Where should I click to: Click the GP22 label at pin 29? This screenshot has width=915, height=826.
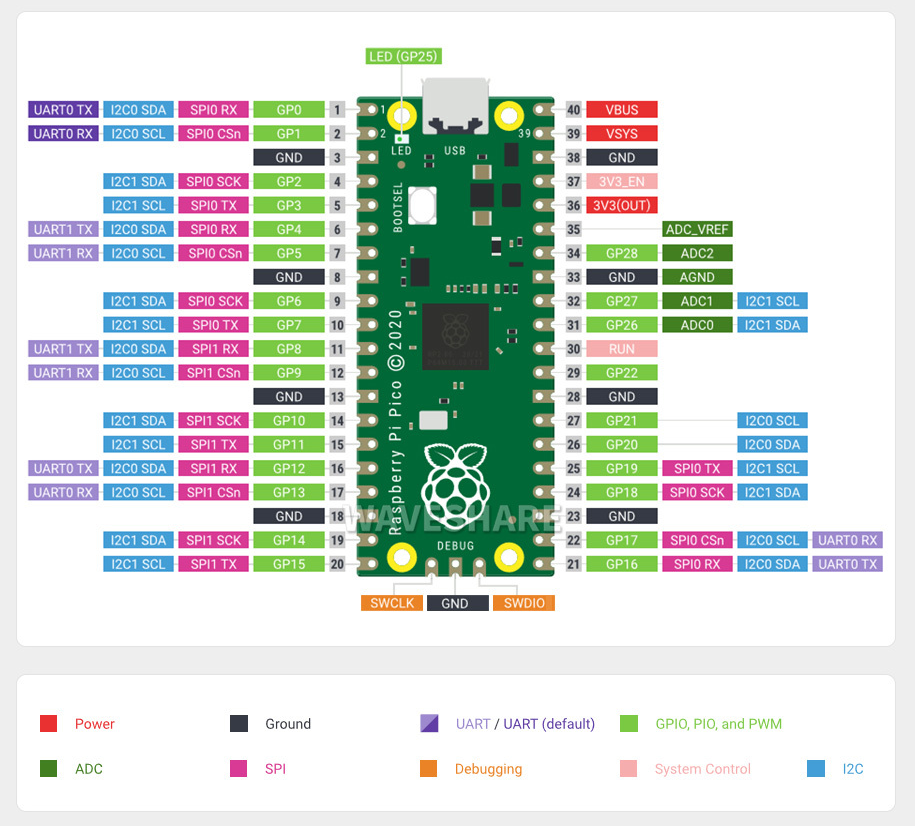tap(621, 373)
